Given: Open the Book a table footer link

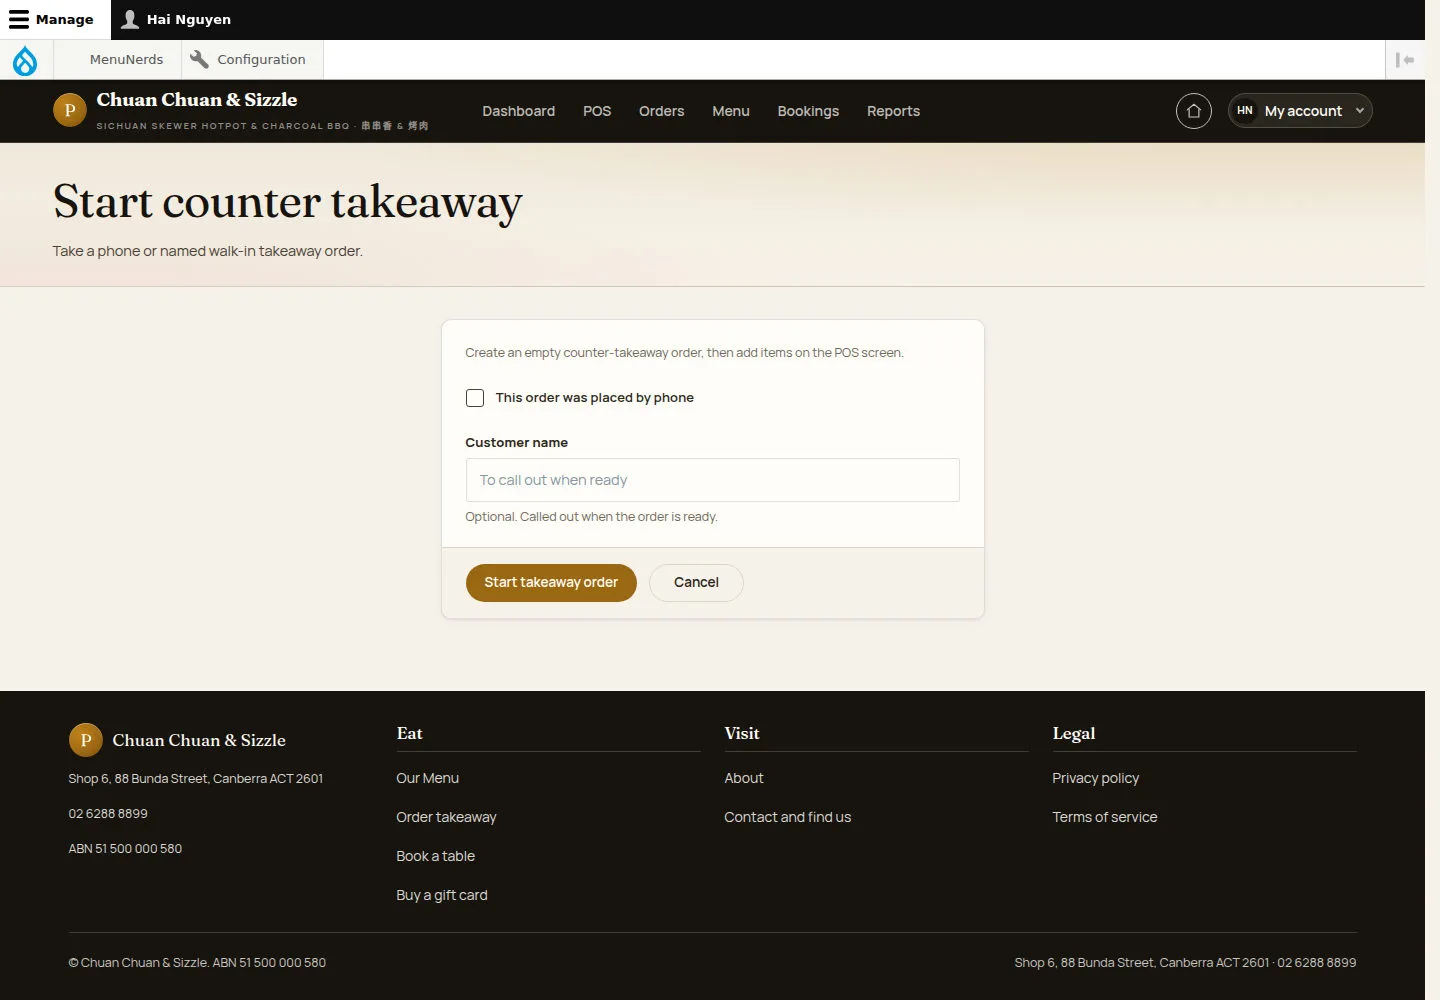Looking at the screenshot, I should pyautogui.click(x=436, y=856).
